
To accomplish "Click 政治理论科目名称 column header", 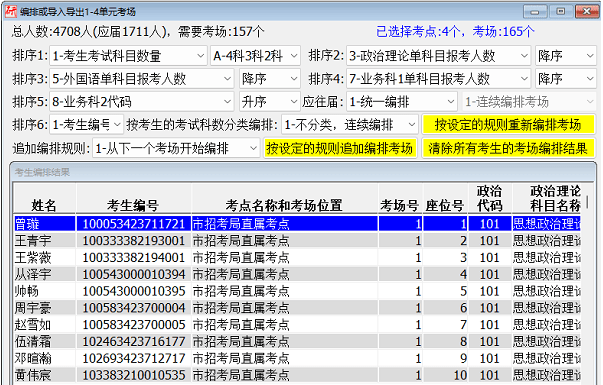I will tap(547, 198).
